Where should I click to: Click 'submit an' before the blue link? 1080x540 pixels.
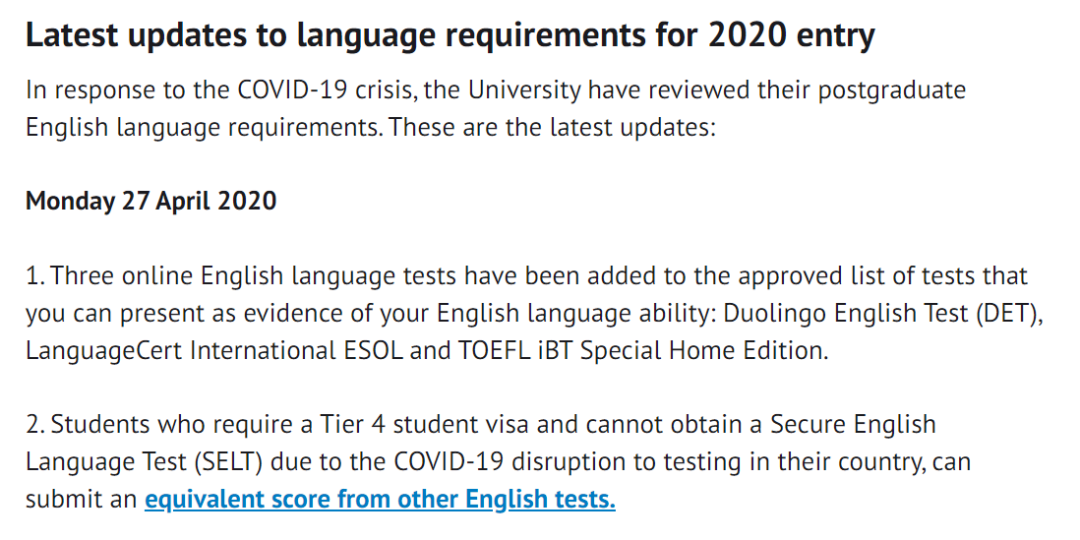[81, 499]
